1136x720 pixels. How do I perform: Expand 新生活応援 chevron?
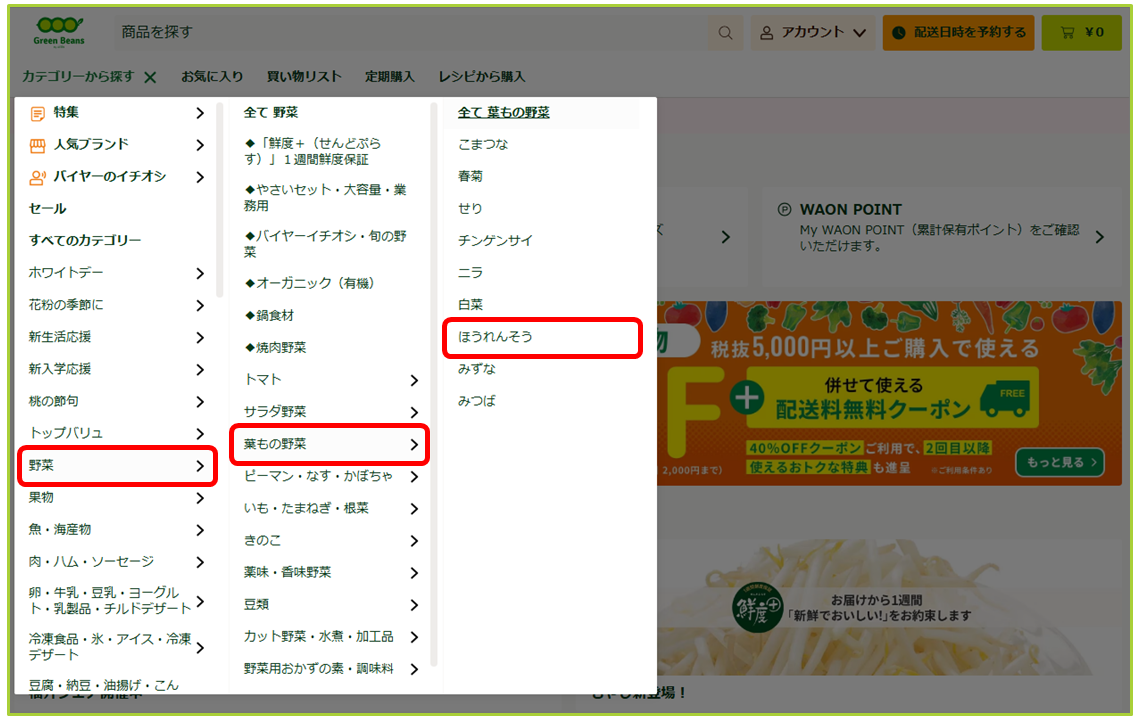pyautogui.click(x=200, y=338)
